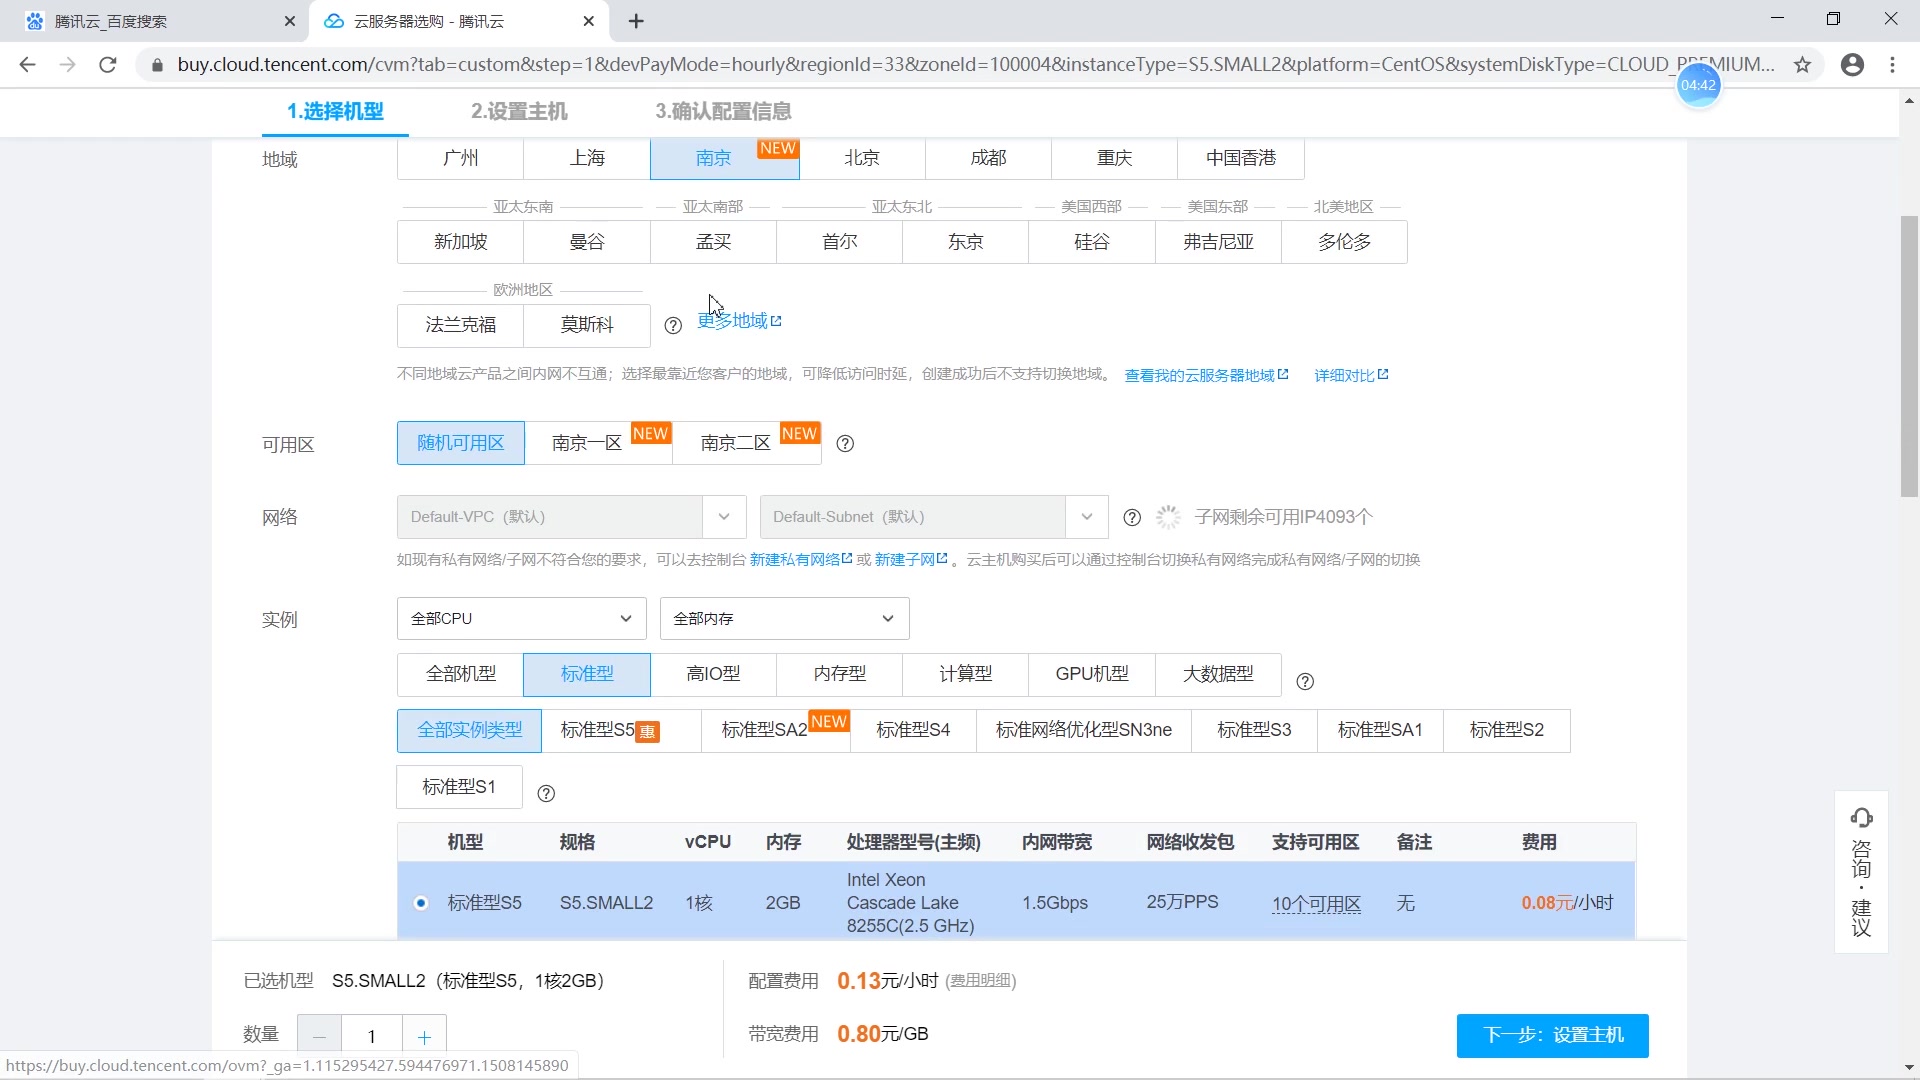Image resolution: width=1920 pixels, height=1080 pixels.
Task: Choose 上海 region
Action: pos(587,158)
